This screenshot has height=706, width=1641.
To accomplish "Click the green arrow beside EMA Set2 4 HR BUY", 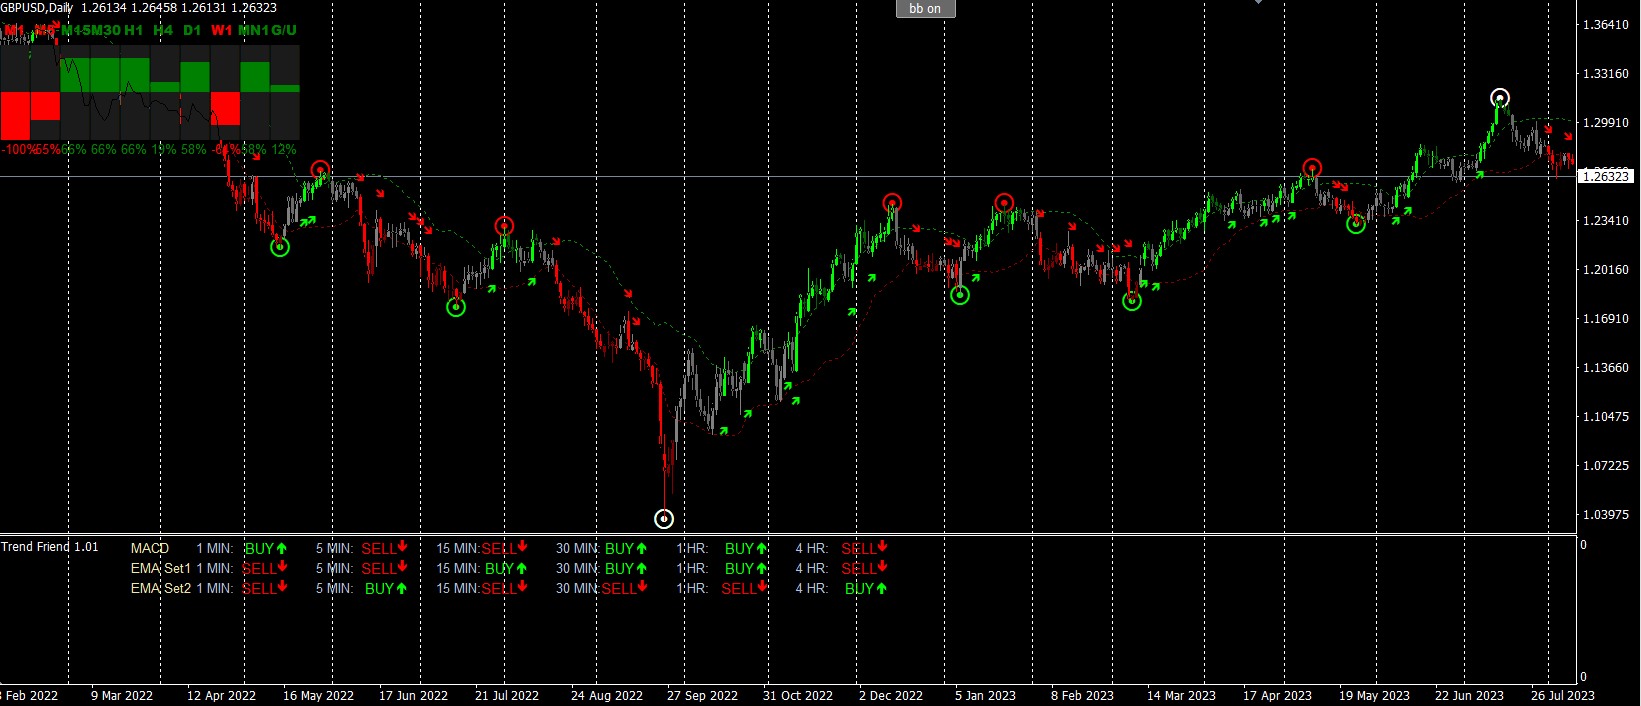I will (x=881, y=588).
